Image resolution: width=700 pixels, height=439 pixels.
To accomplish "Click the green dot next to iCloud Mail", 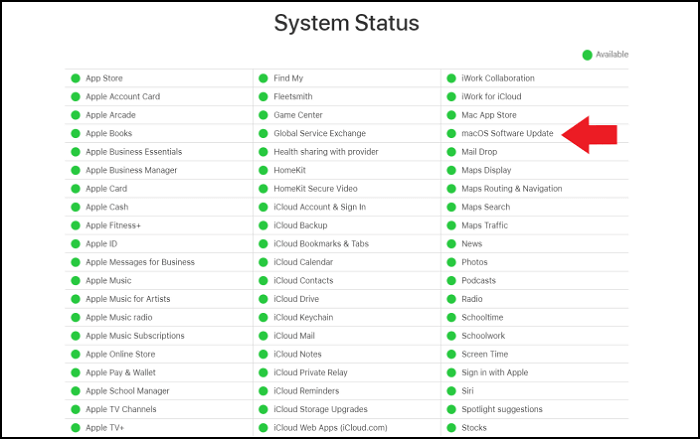I will click(263, 336).
